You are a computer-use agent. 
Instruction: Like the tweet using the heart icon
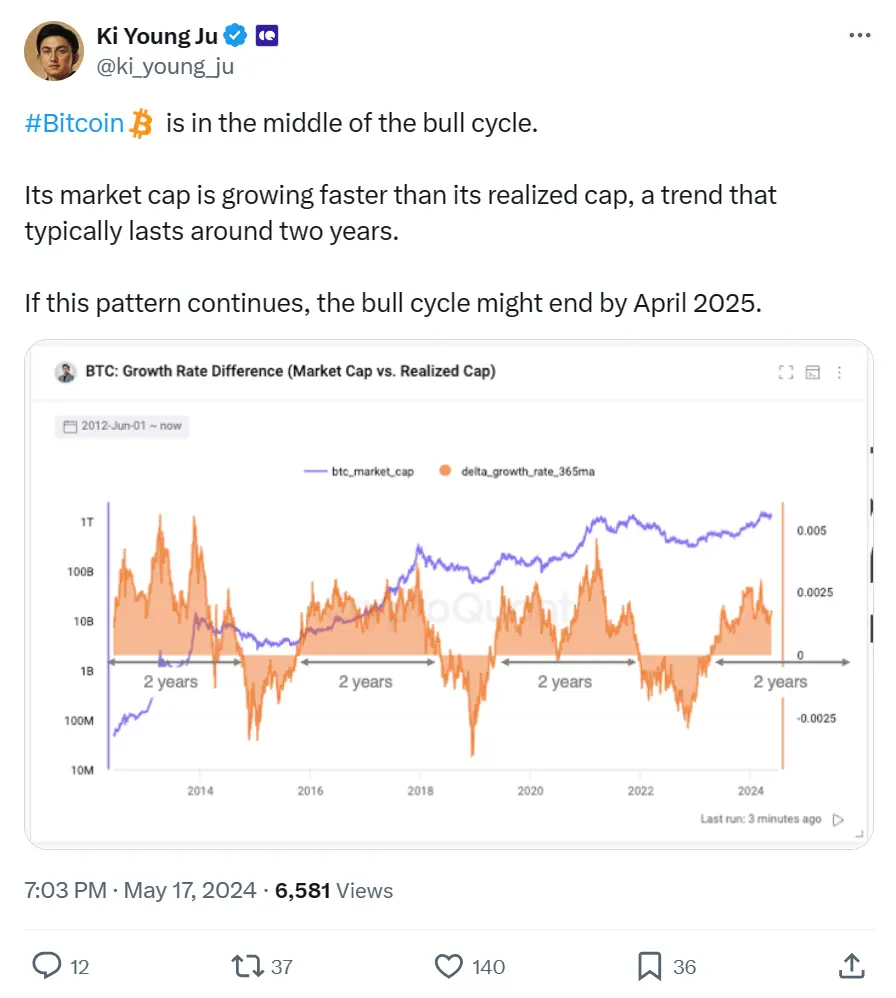coord(447,966)
